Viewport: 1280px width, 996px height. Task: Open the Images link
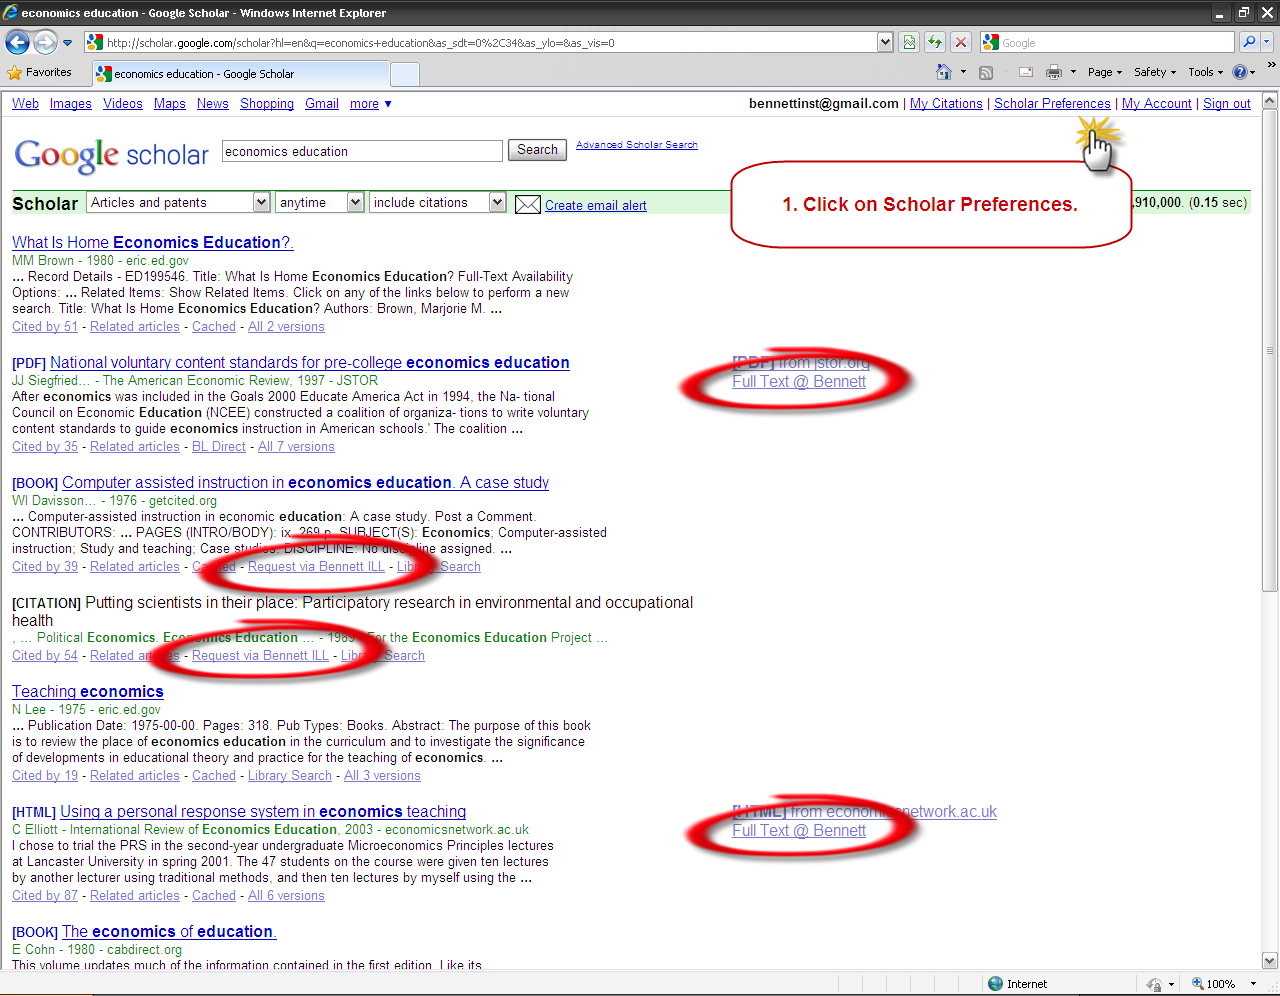coord(70,103)
